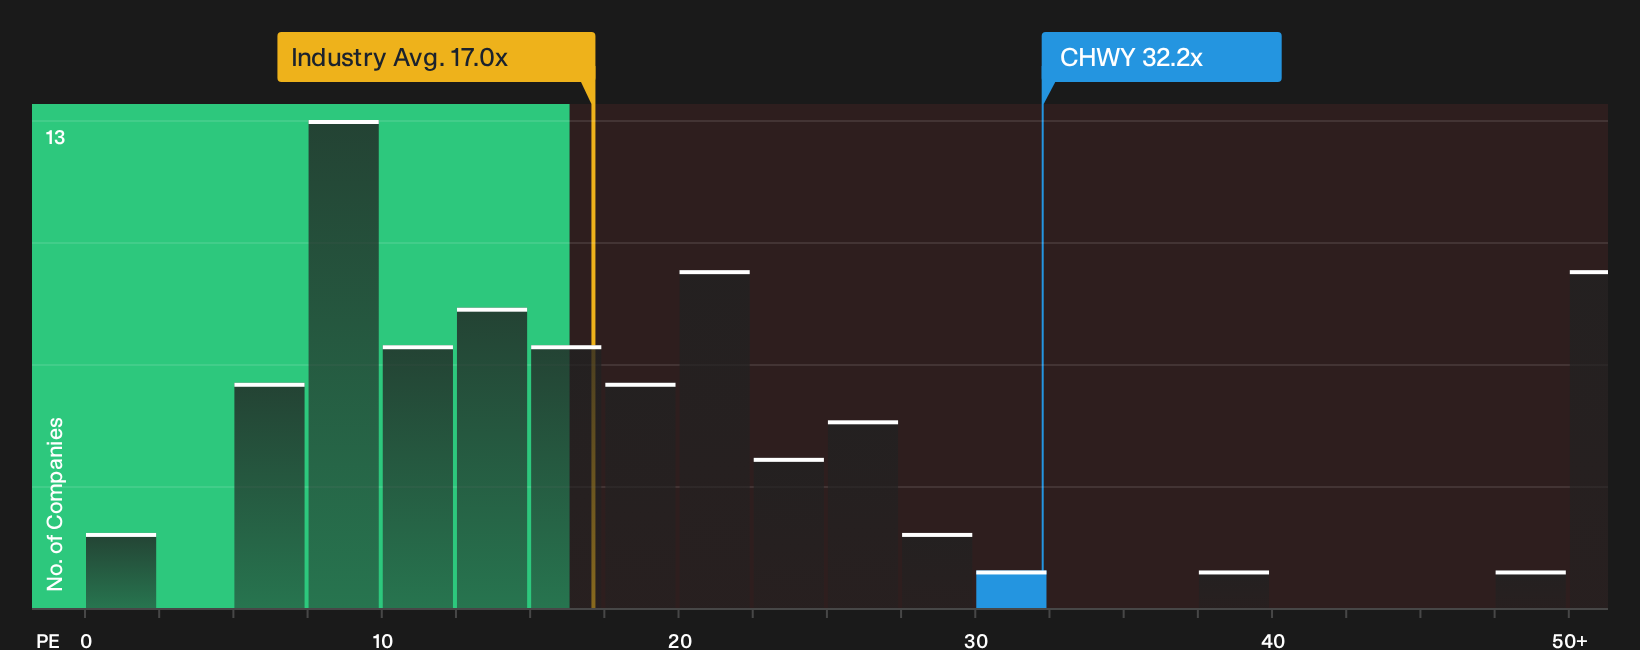Click the small bar between PE 37 and 40
Viewport: 1640px width, 650px height.
coord(1234,590)
